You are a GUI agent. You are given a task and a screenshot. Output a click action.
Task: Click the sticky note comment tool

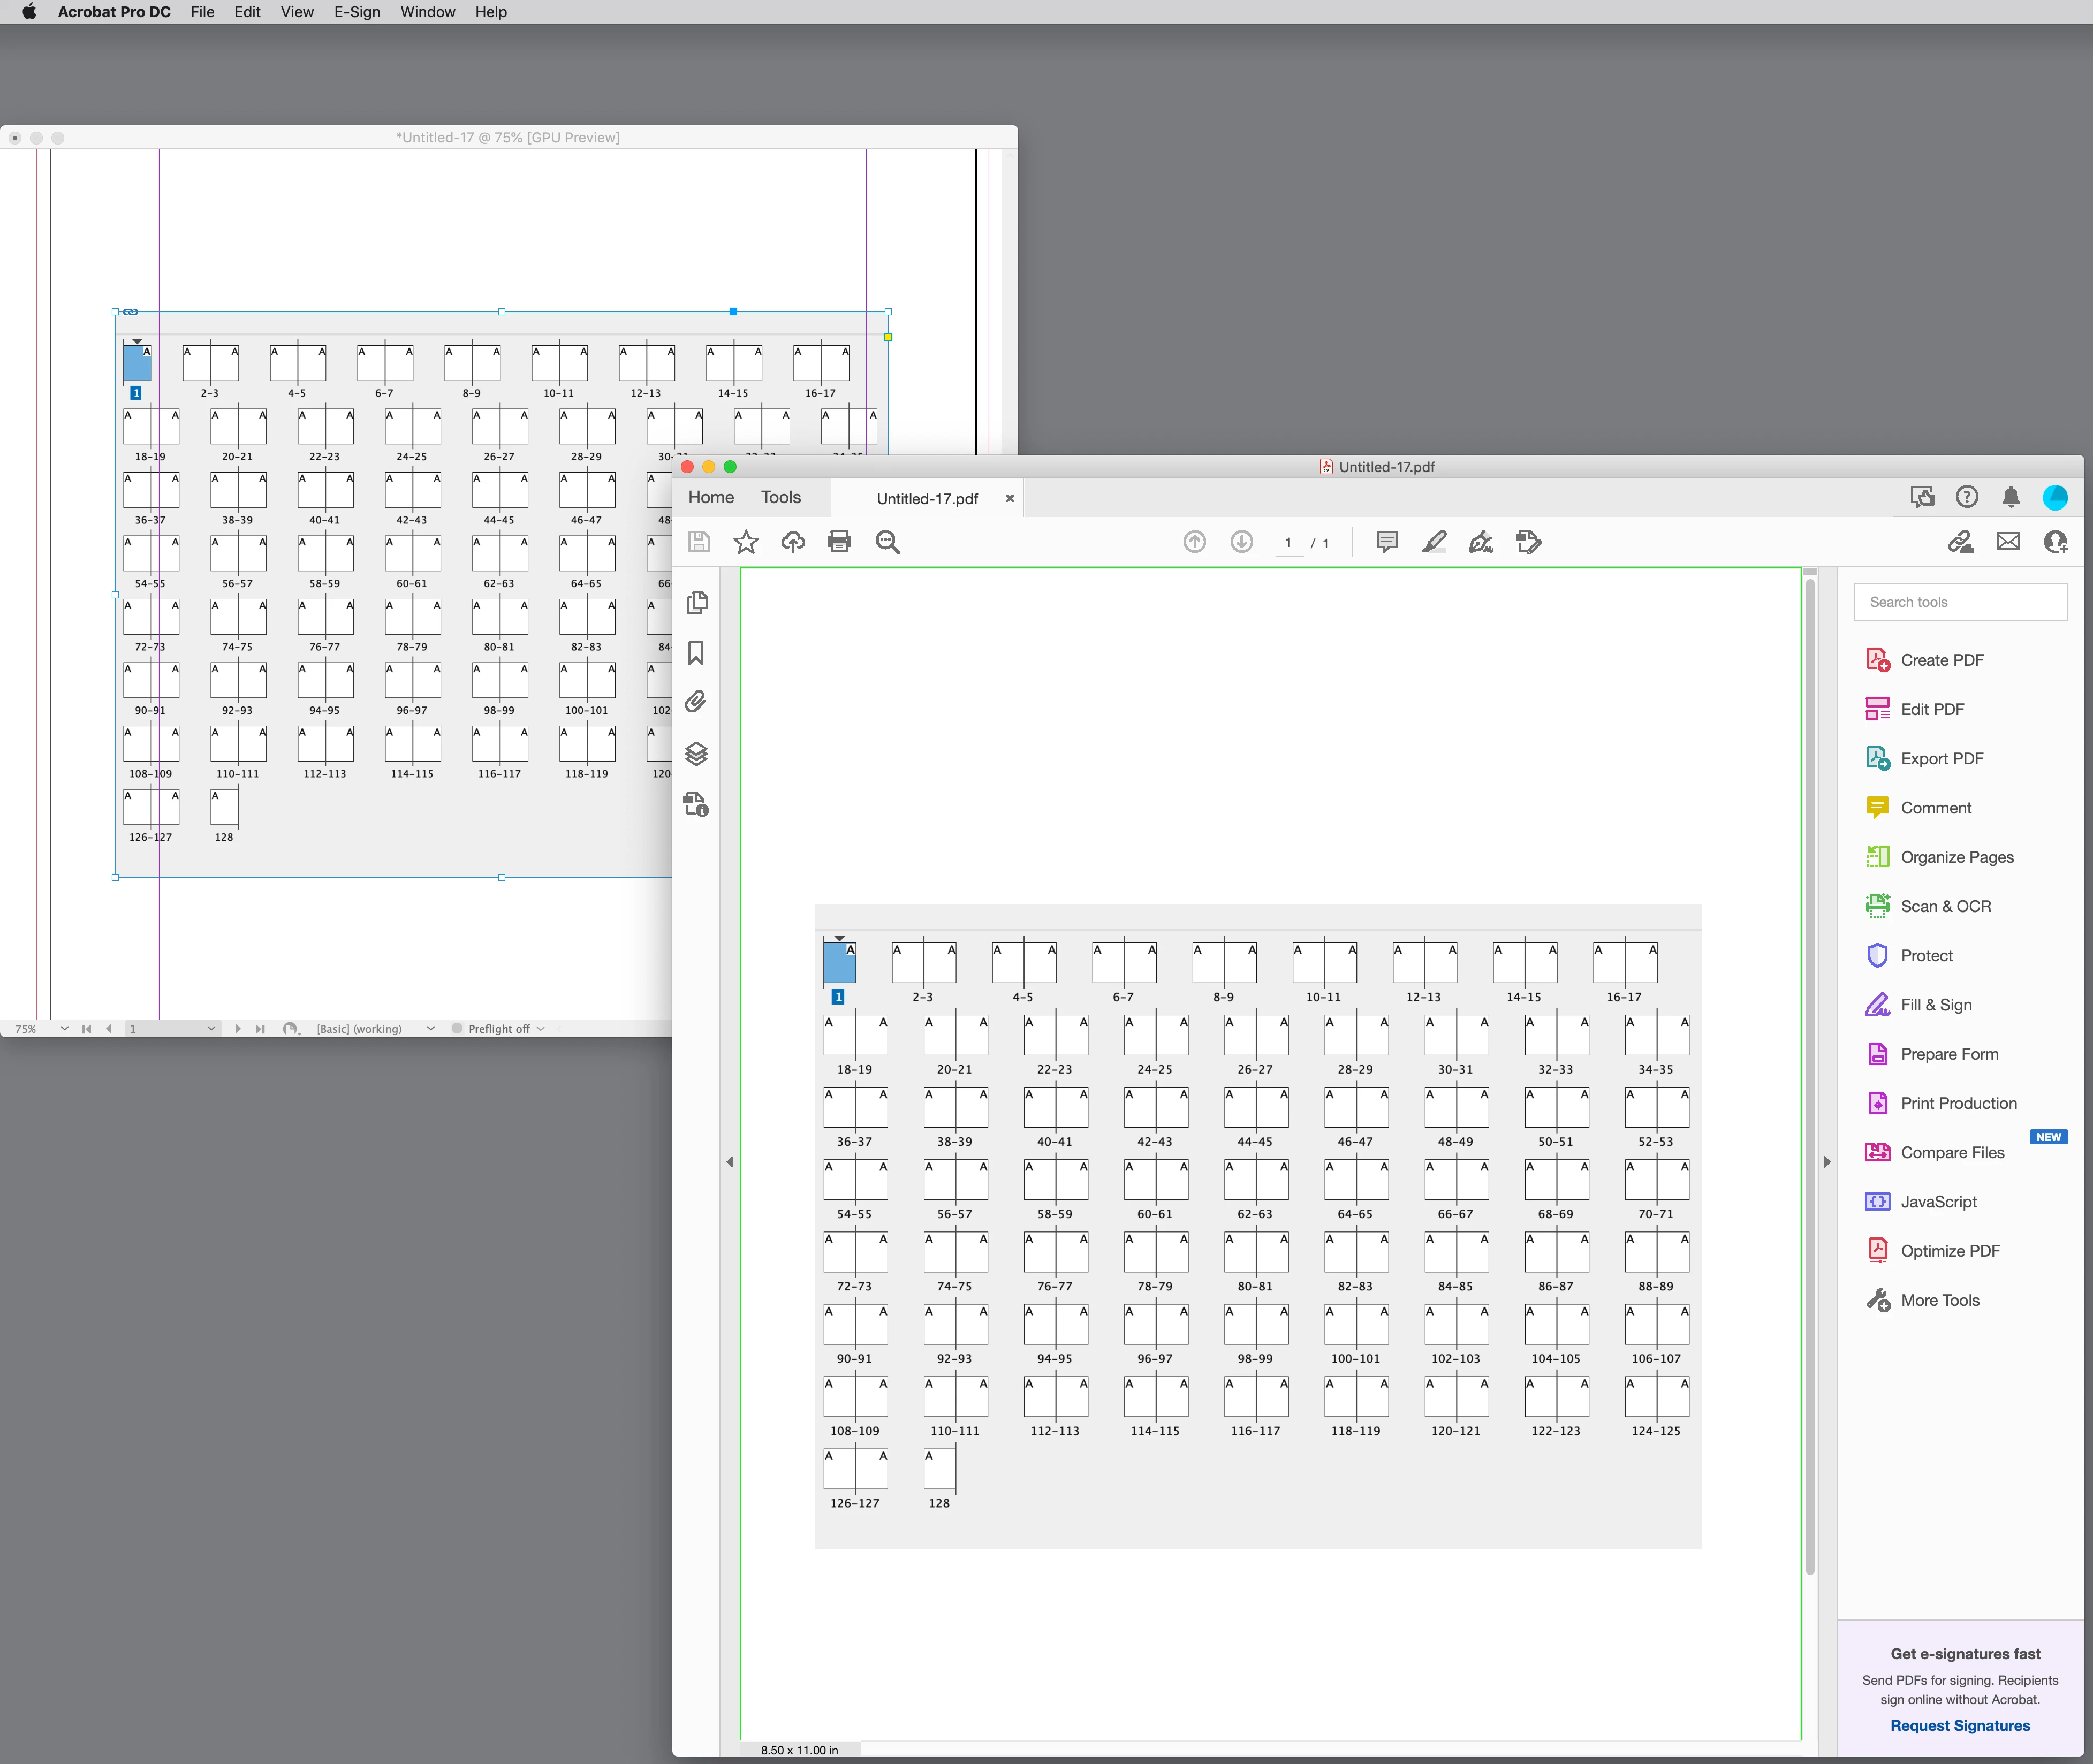point(1387,542)
